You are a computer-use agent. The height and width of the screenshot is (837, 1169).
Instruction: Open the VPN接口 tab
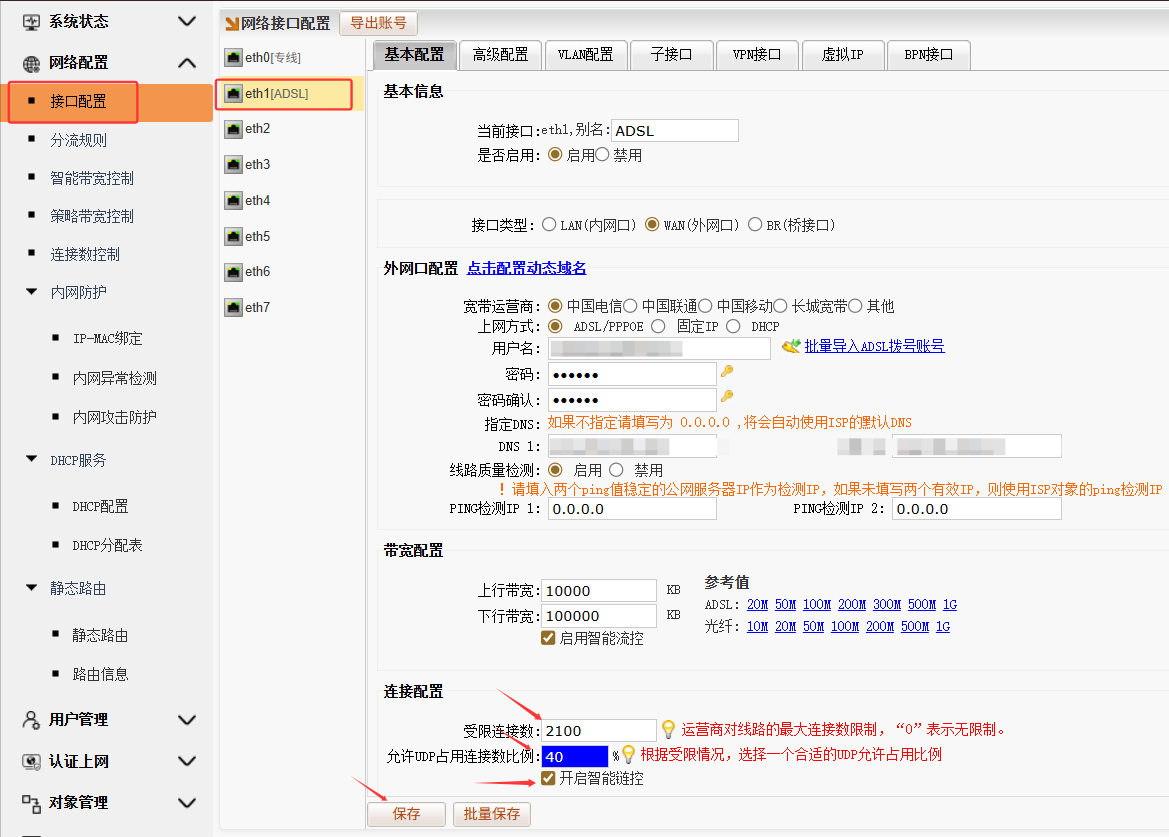coord(757,55)
